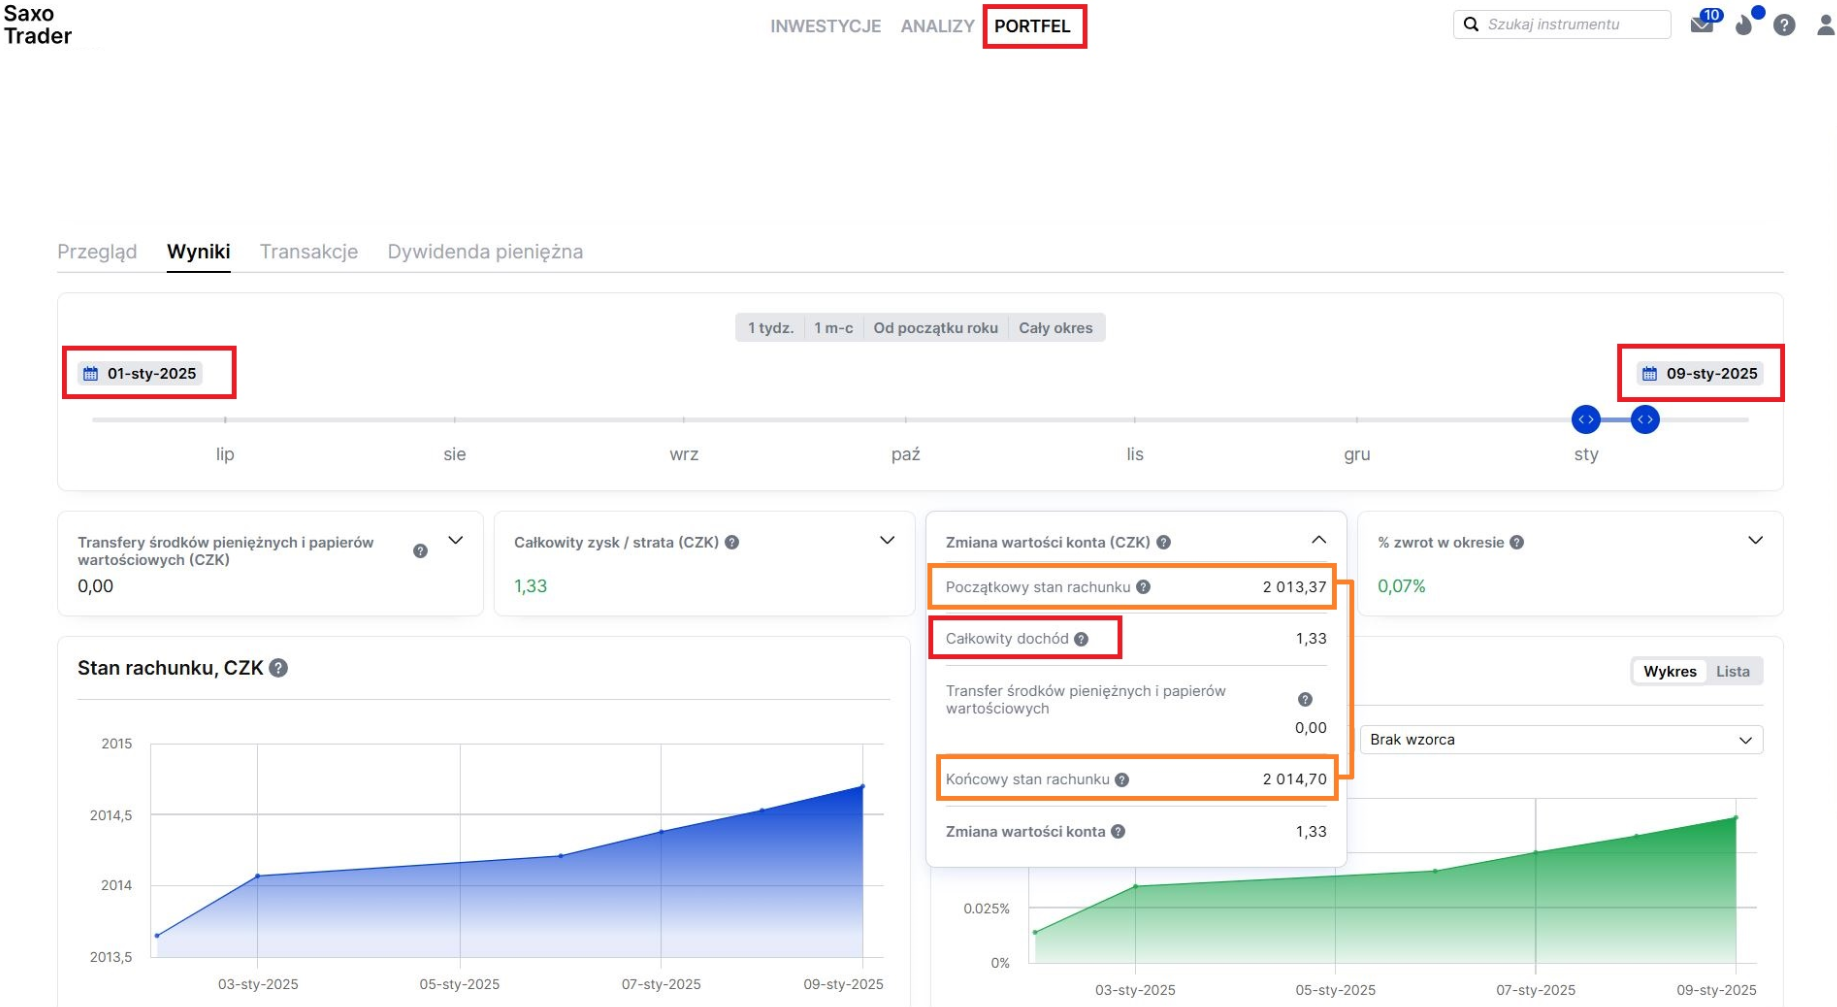Click info icon beside Końcowy stan rachunku
The image size is (1837, 1007).
coord(1122,780)
